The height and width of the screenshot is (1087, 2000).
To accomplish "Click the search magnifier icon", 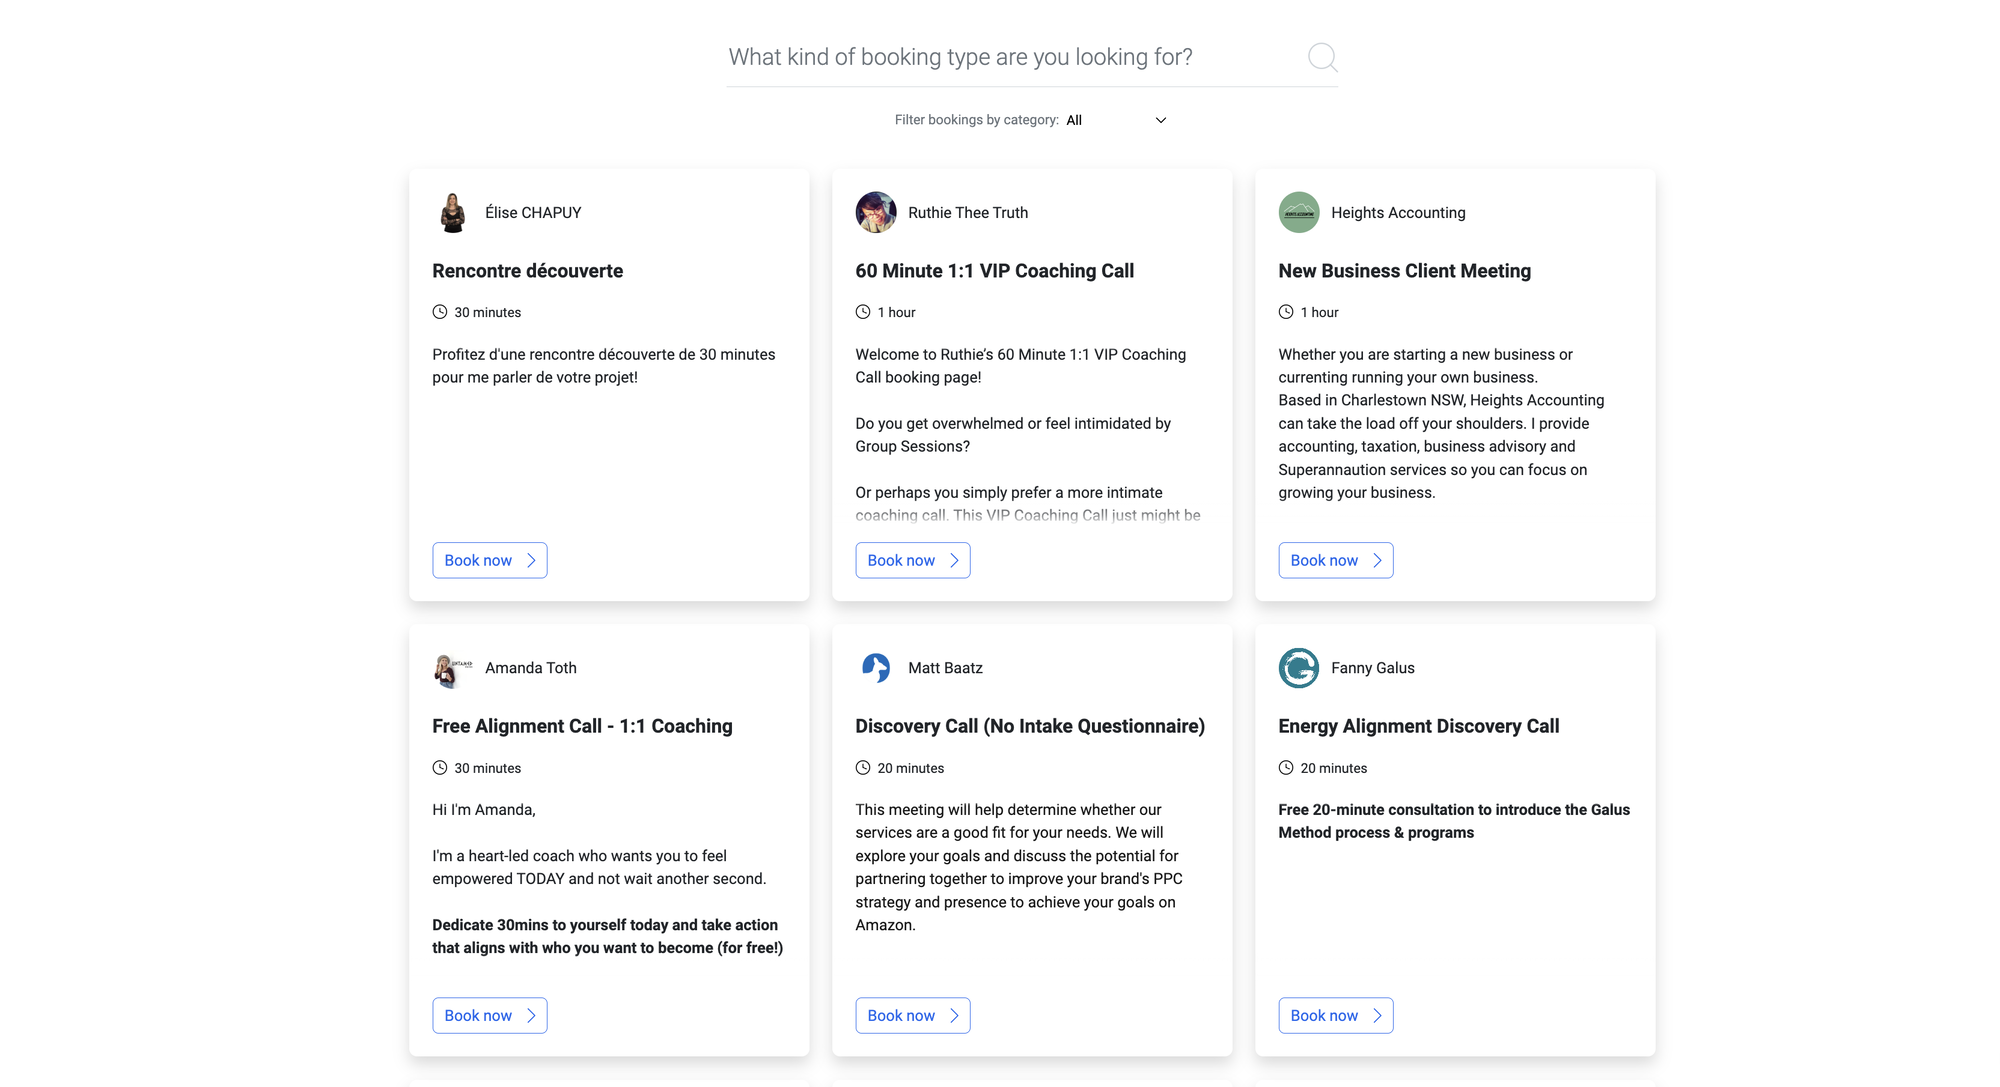I will [x=1322, y=57].
